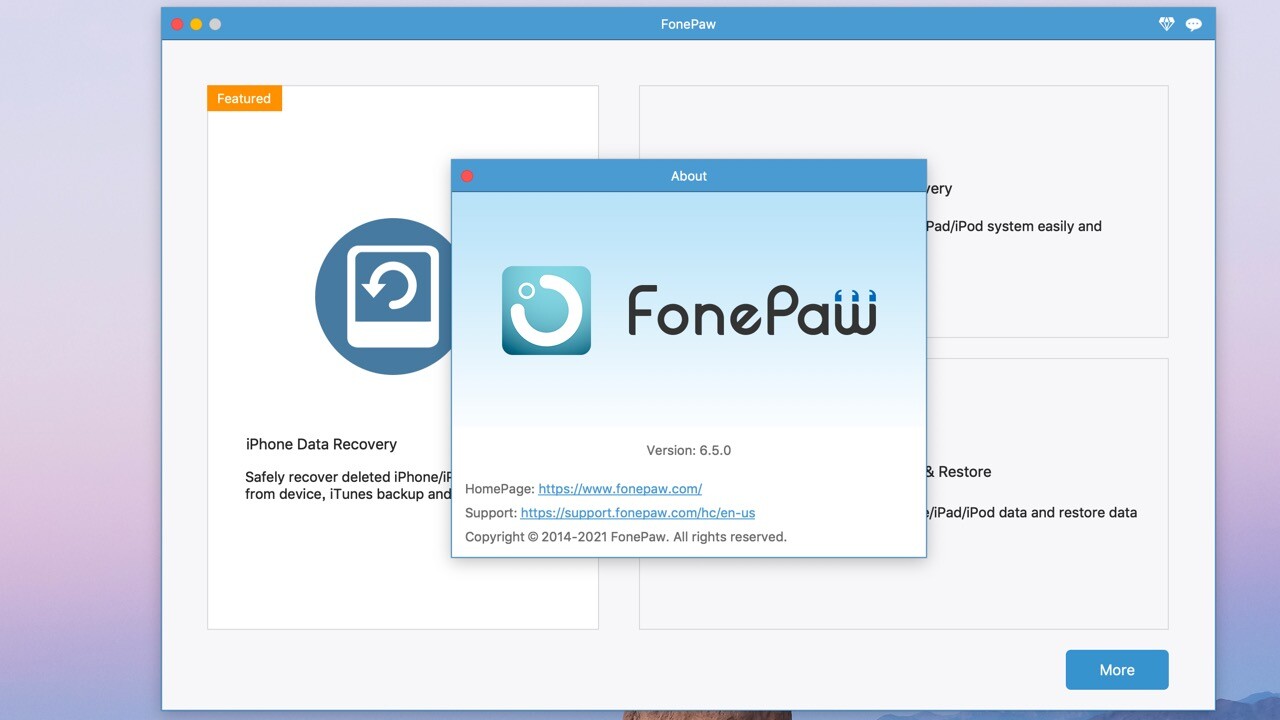Screen dimensions: 1280x720
Task: Click the "FonePaw" main window title
Action: pos(688,24)
